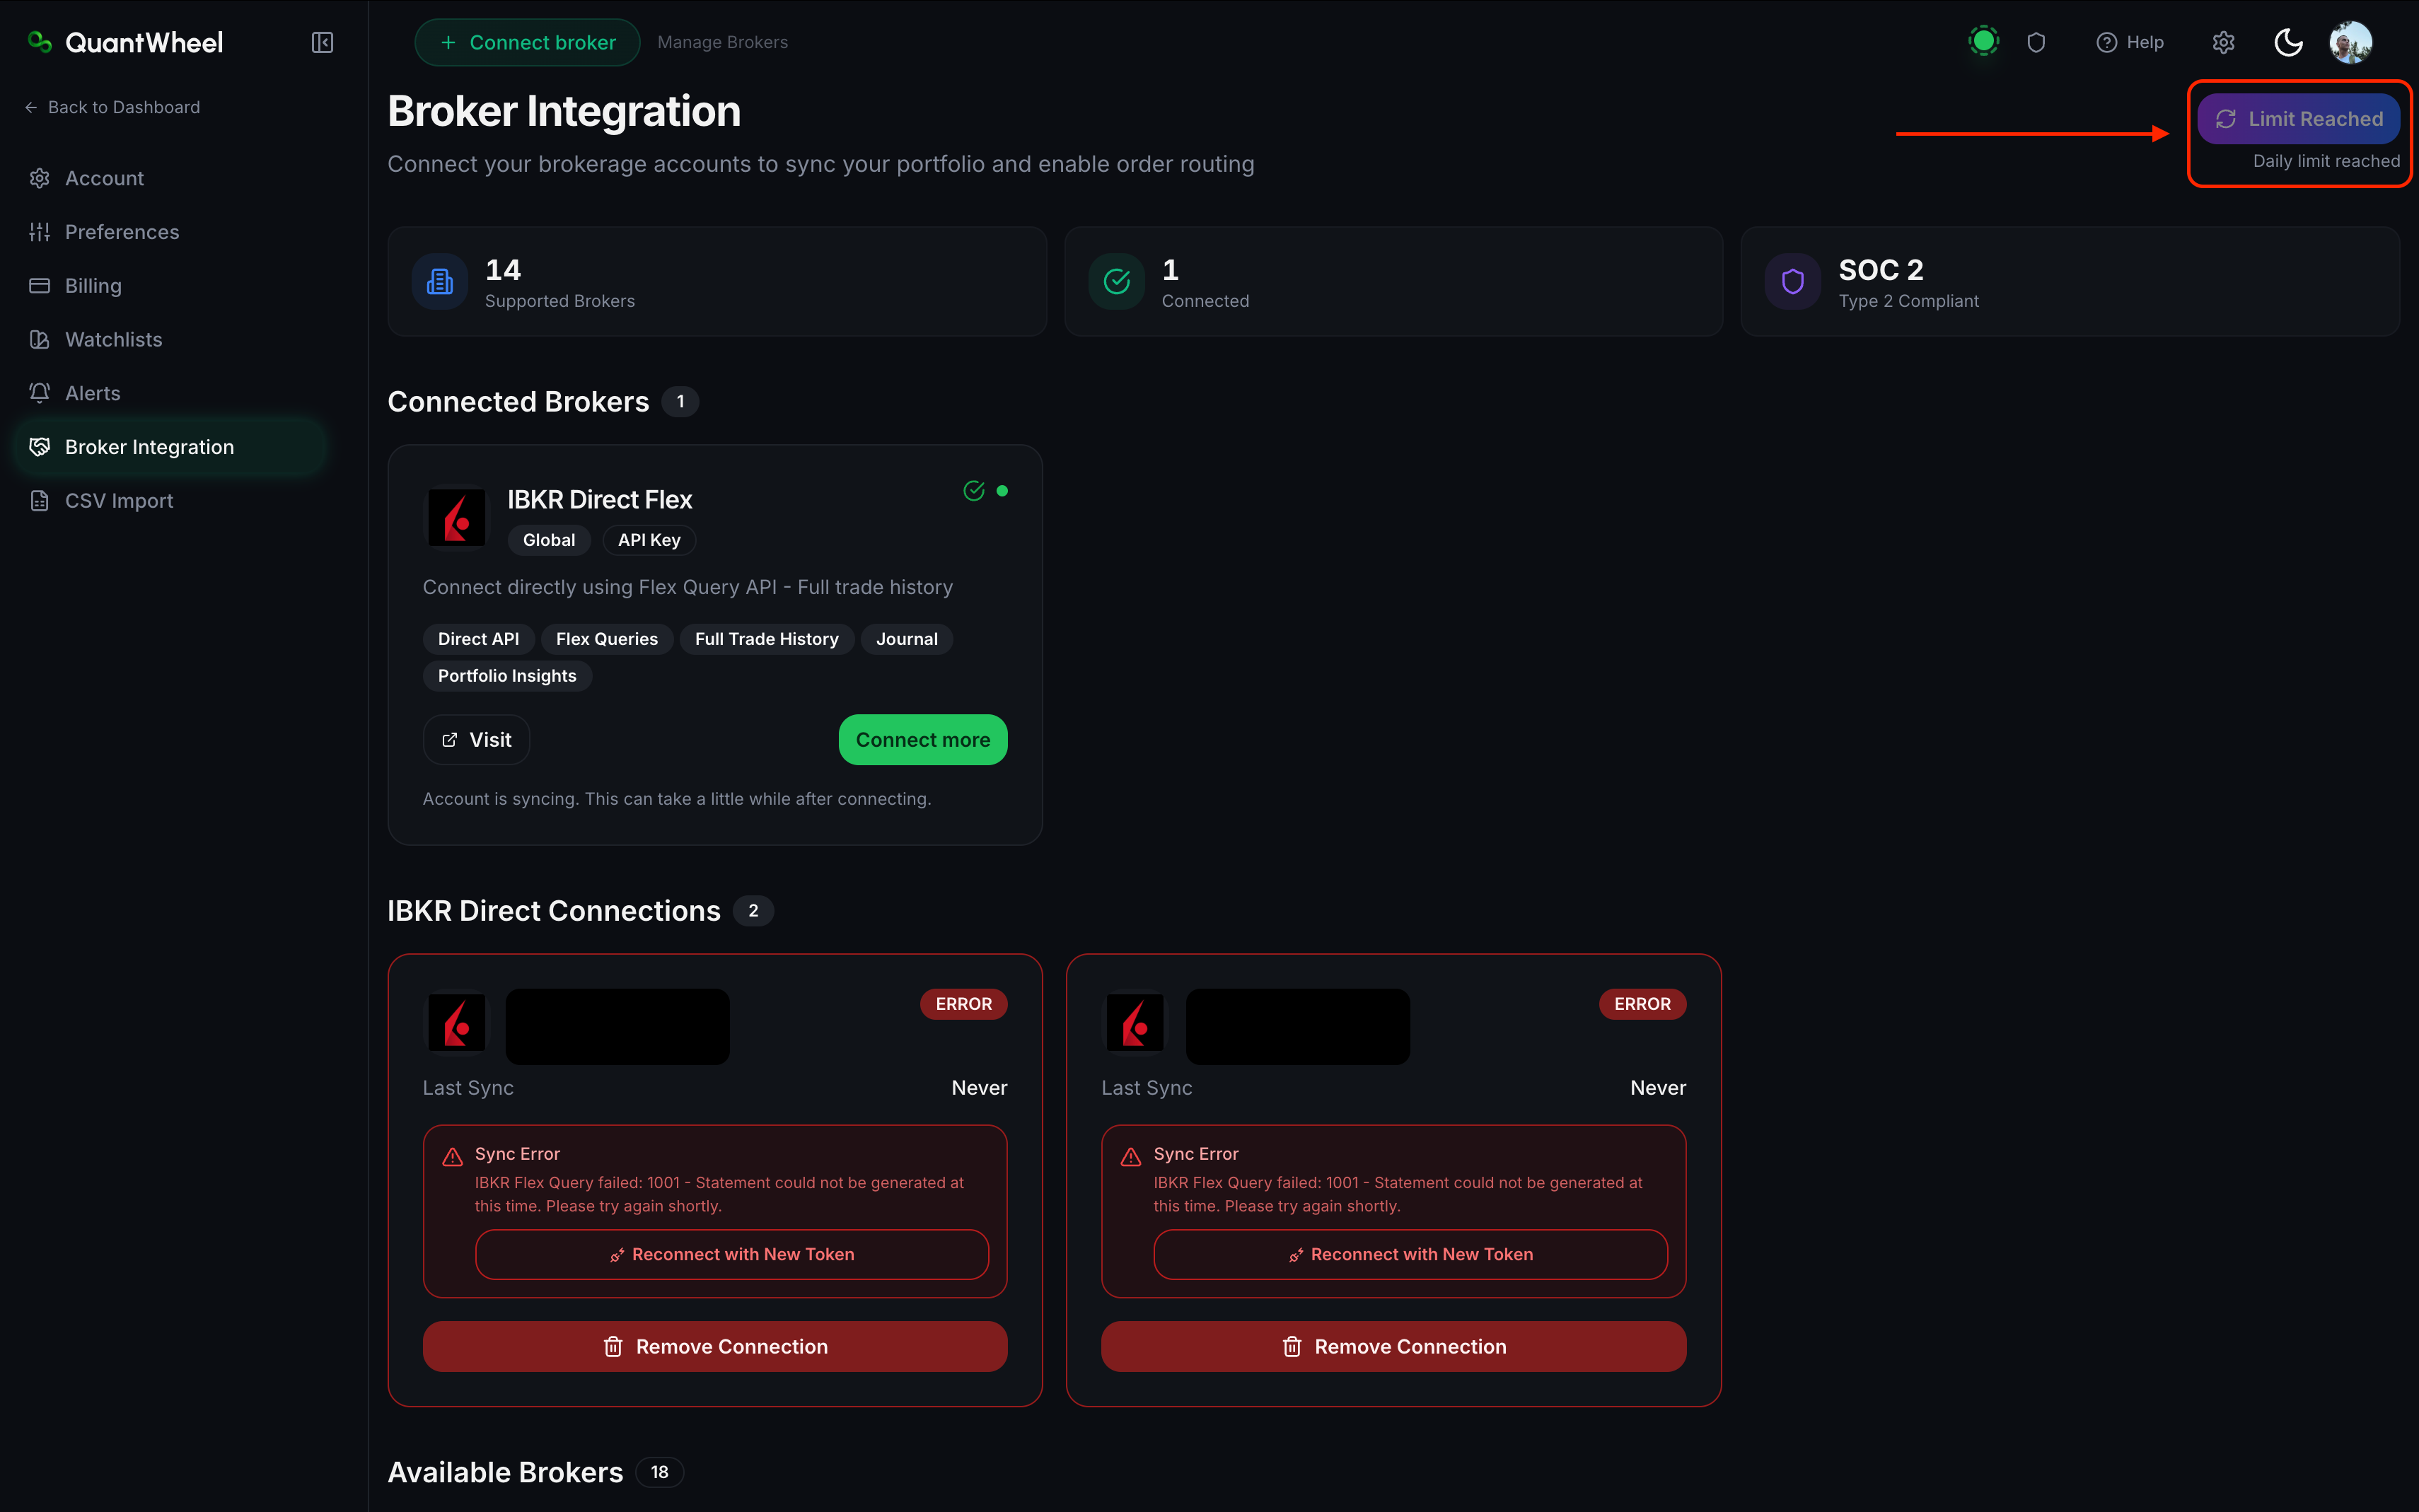Open Preferences in sidebar
Screen dimensions: 2419x1512
[x=169, y=232]
